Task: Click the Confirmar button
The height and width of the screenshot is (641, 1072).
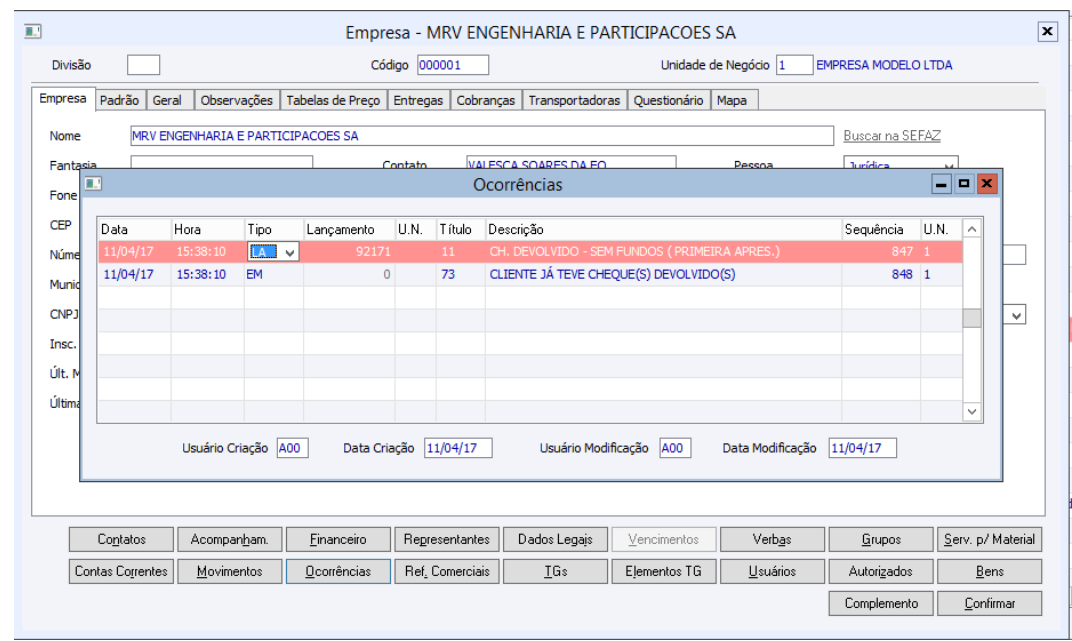Action: (990, 603)
